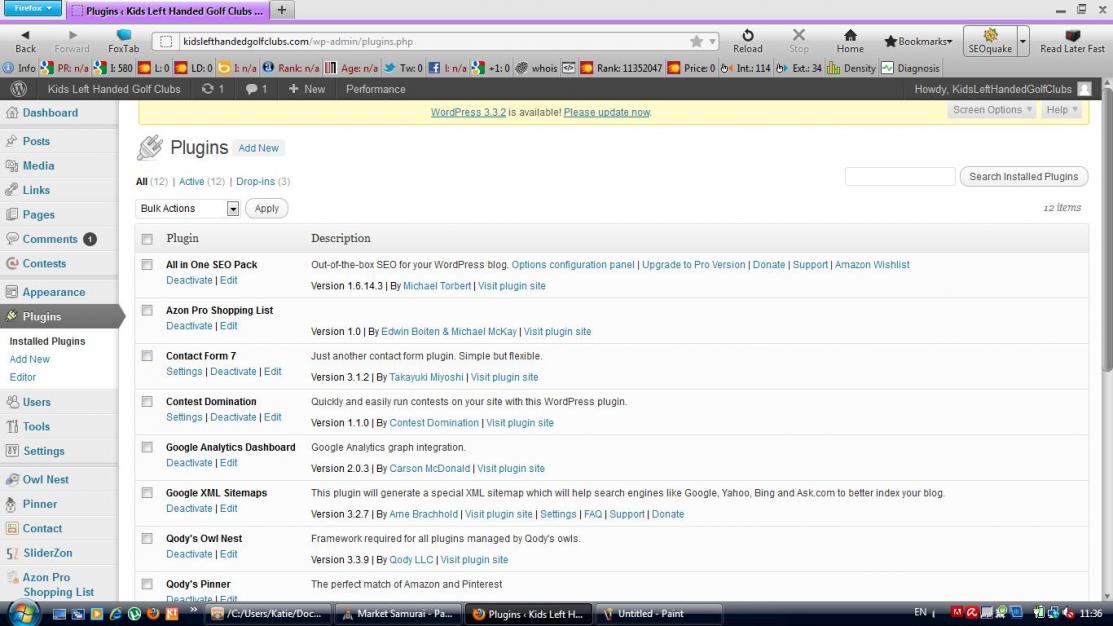Click the updates refresh icon in admin bar
The width and height of the screenshot is (1113, 626).
[x=207, y=89]
